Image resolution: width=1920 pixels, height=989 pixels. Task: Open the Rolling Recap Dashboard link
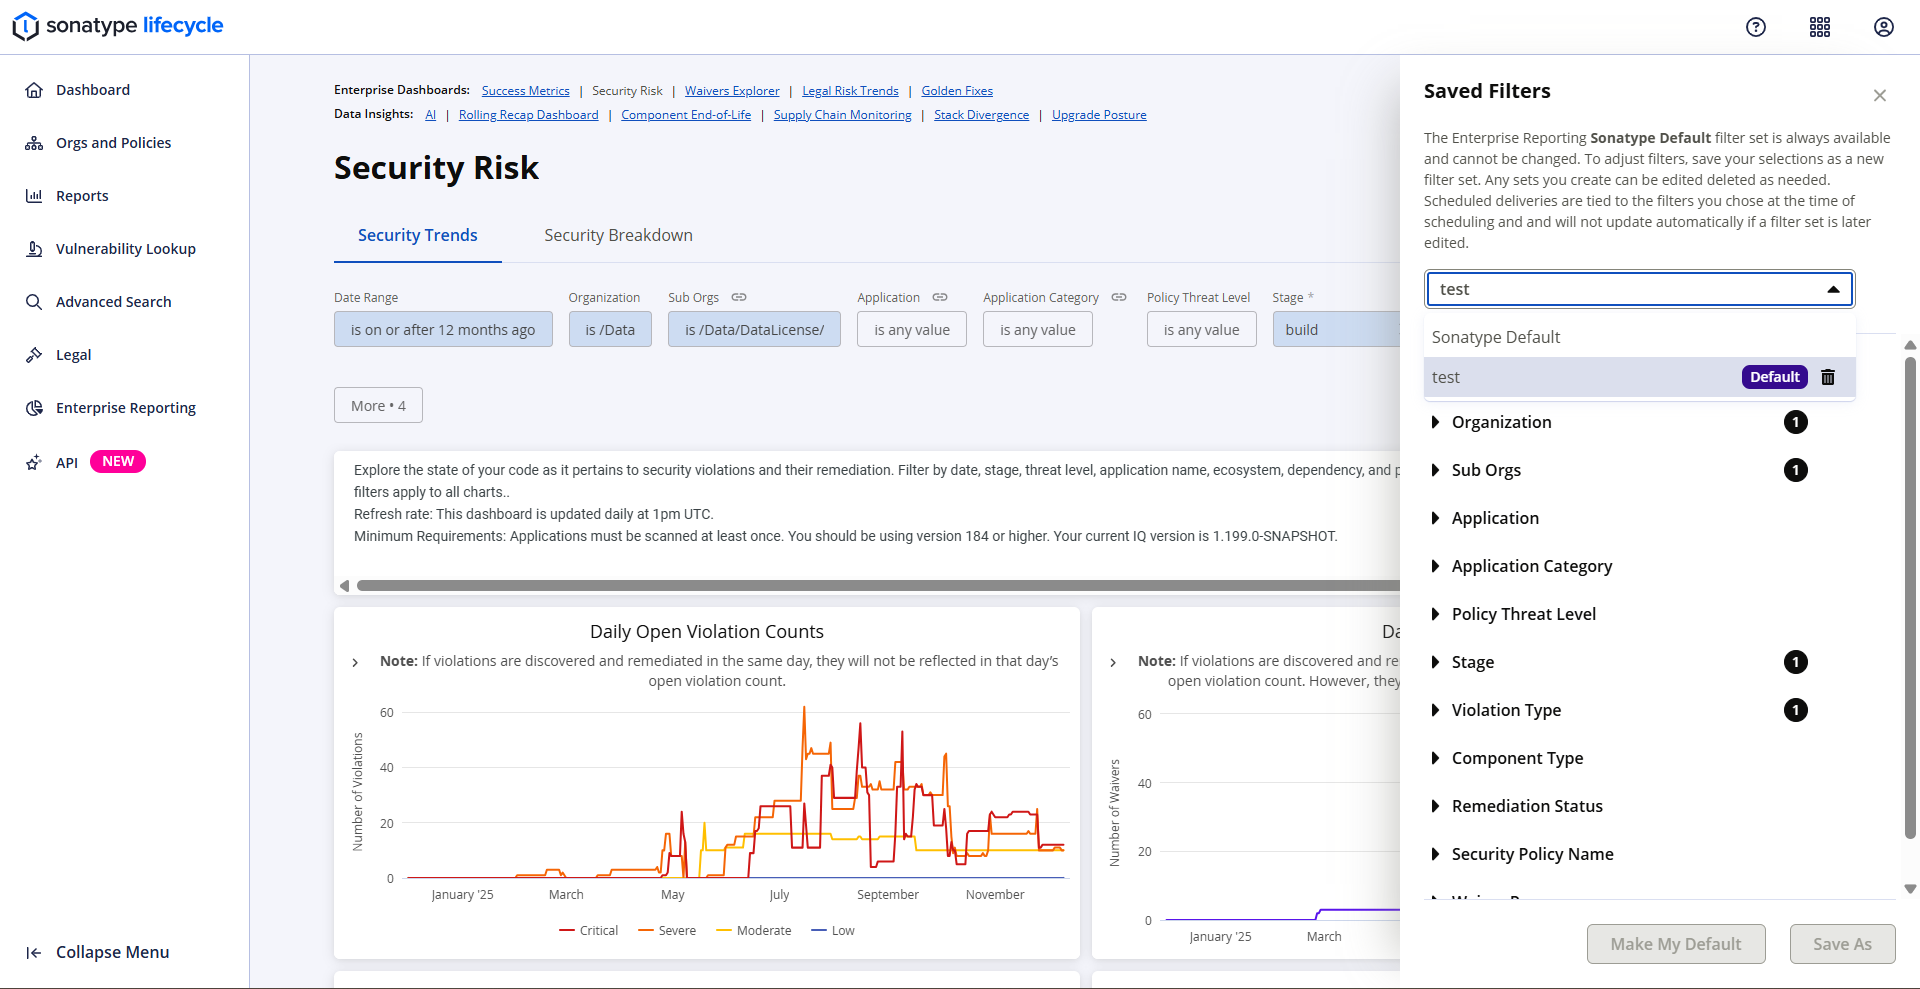529,115
